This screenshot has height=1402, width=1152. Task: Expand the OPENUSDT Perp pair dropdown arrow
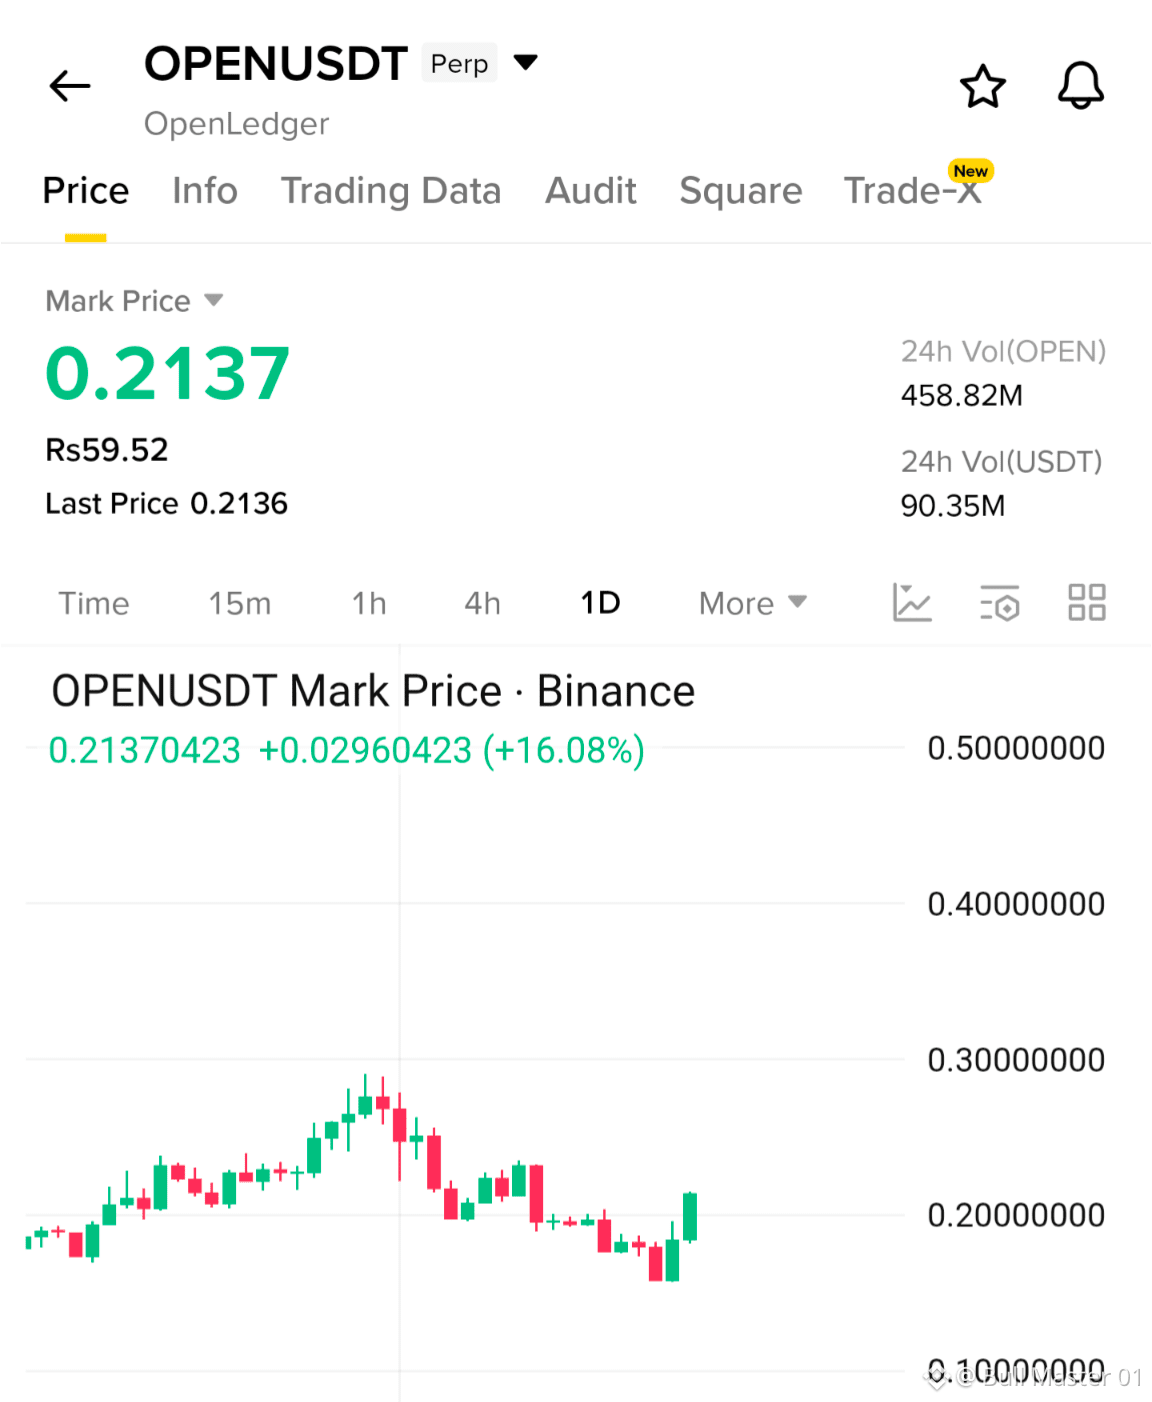click(526, 63)
